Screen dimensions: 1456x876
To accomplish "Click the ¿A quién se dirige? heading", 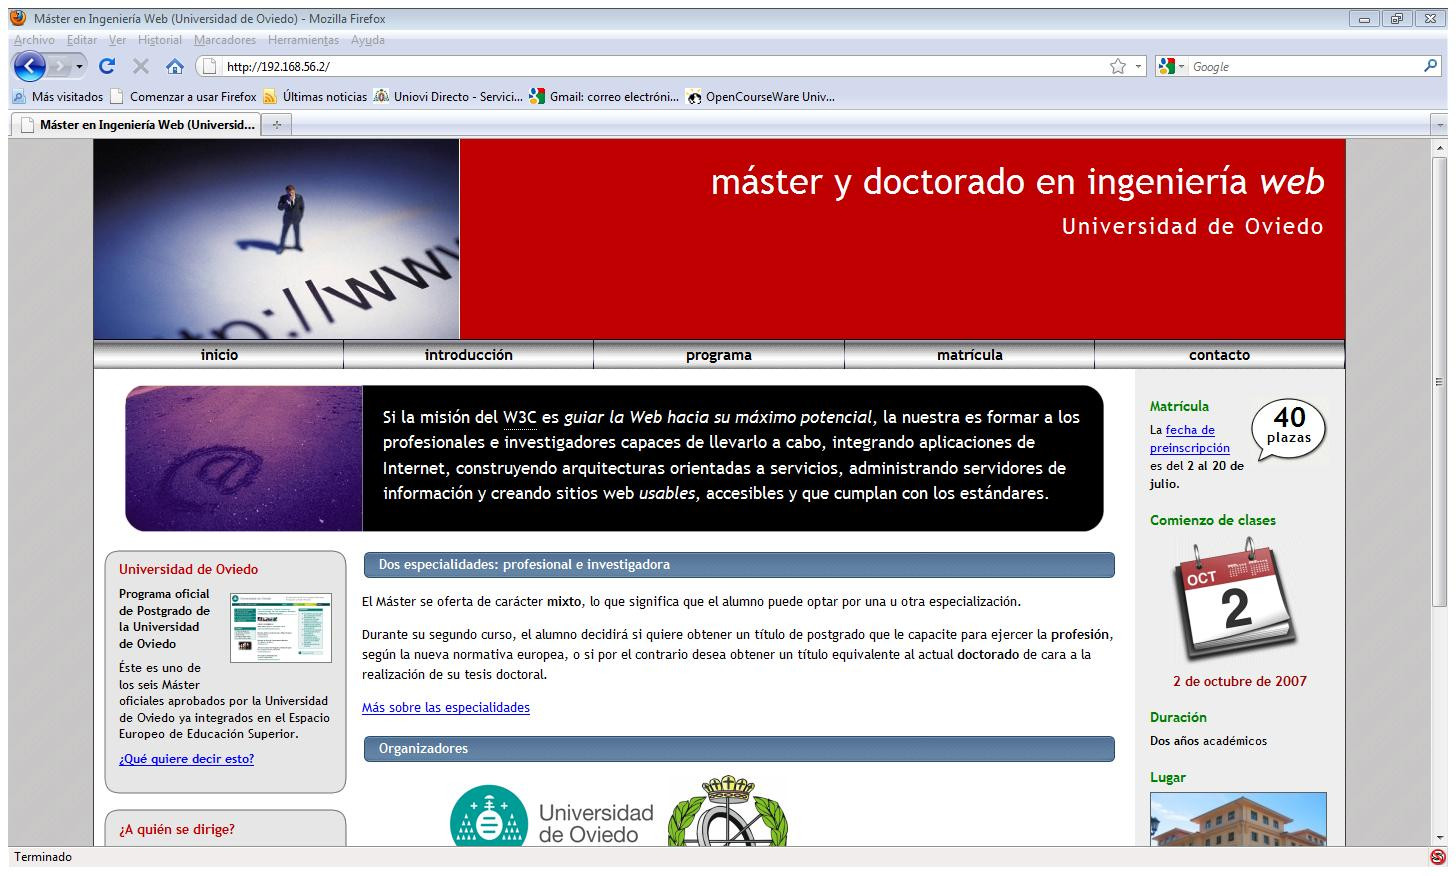I will (177, 829).
